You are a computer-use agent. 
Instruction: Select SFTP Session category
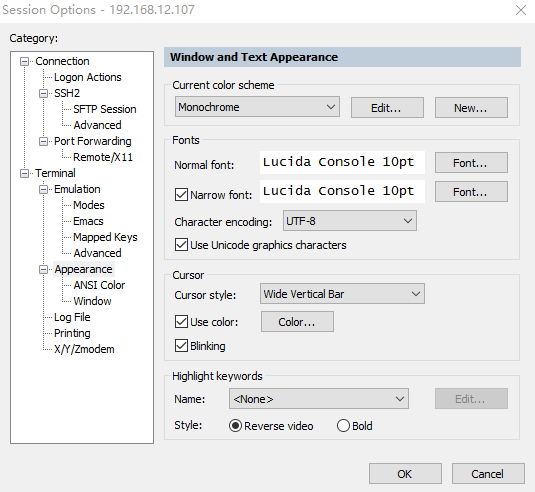coord(105,109)
